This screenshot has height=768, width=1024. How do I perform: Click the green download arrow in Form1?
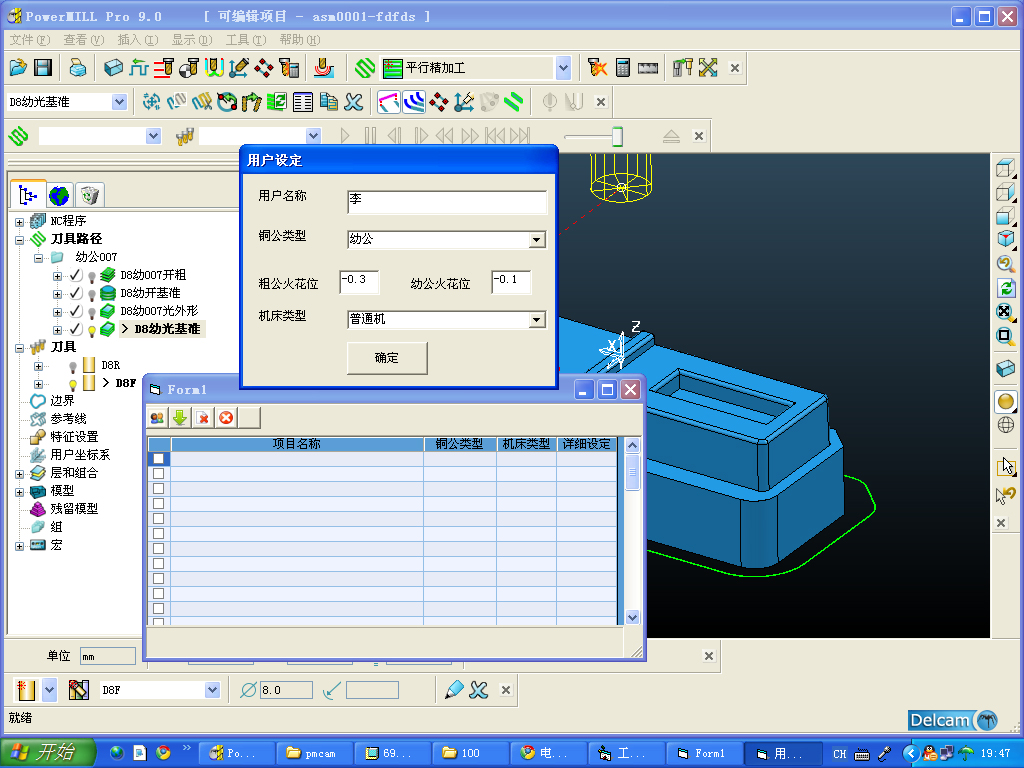[180, 418]
